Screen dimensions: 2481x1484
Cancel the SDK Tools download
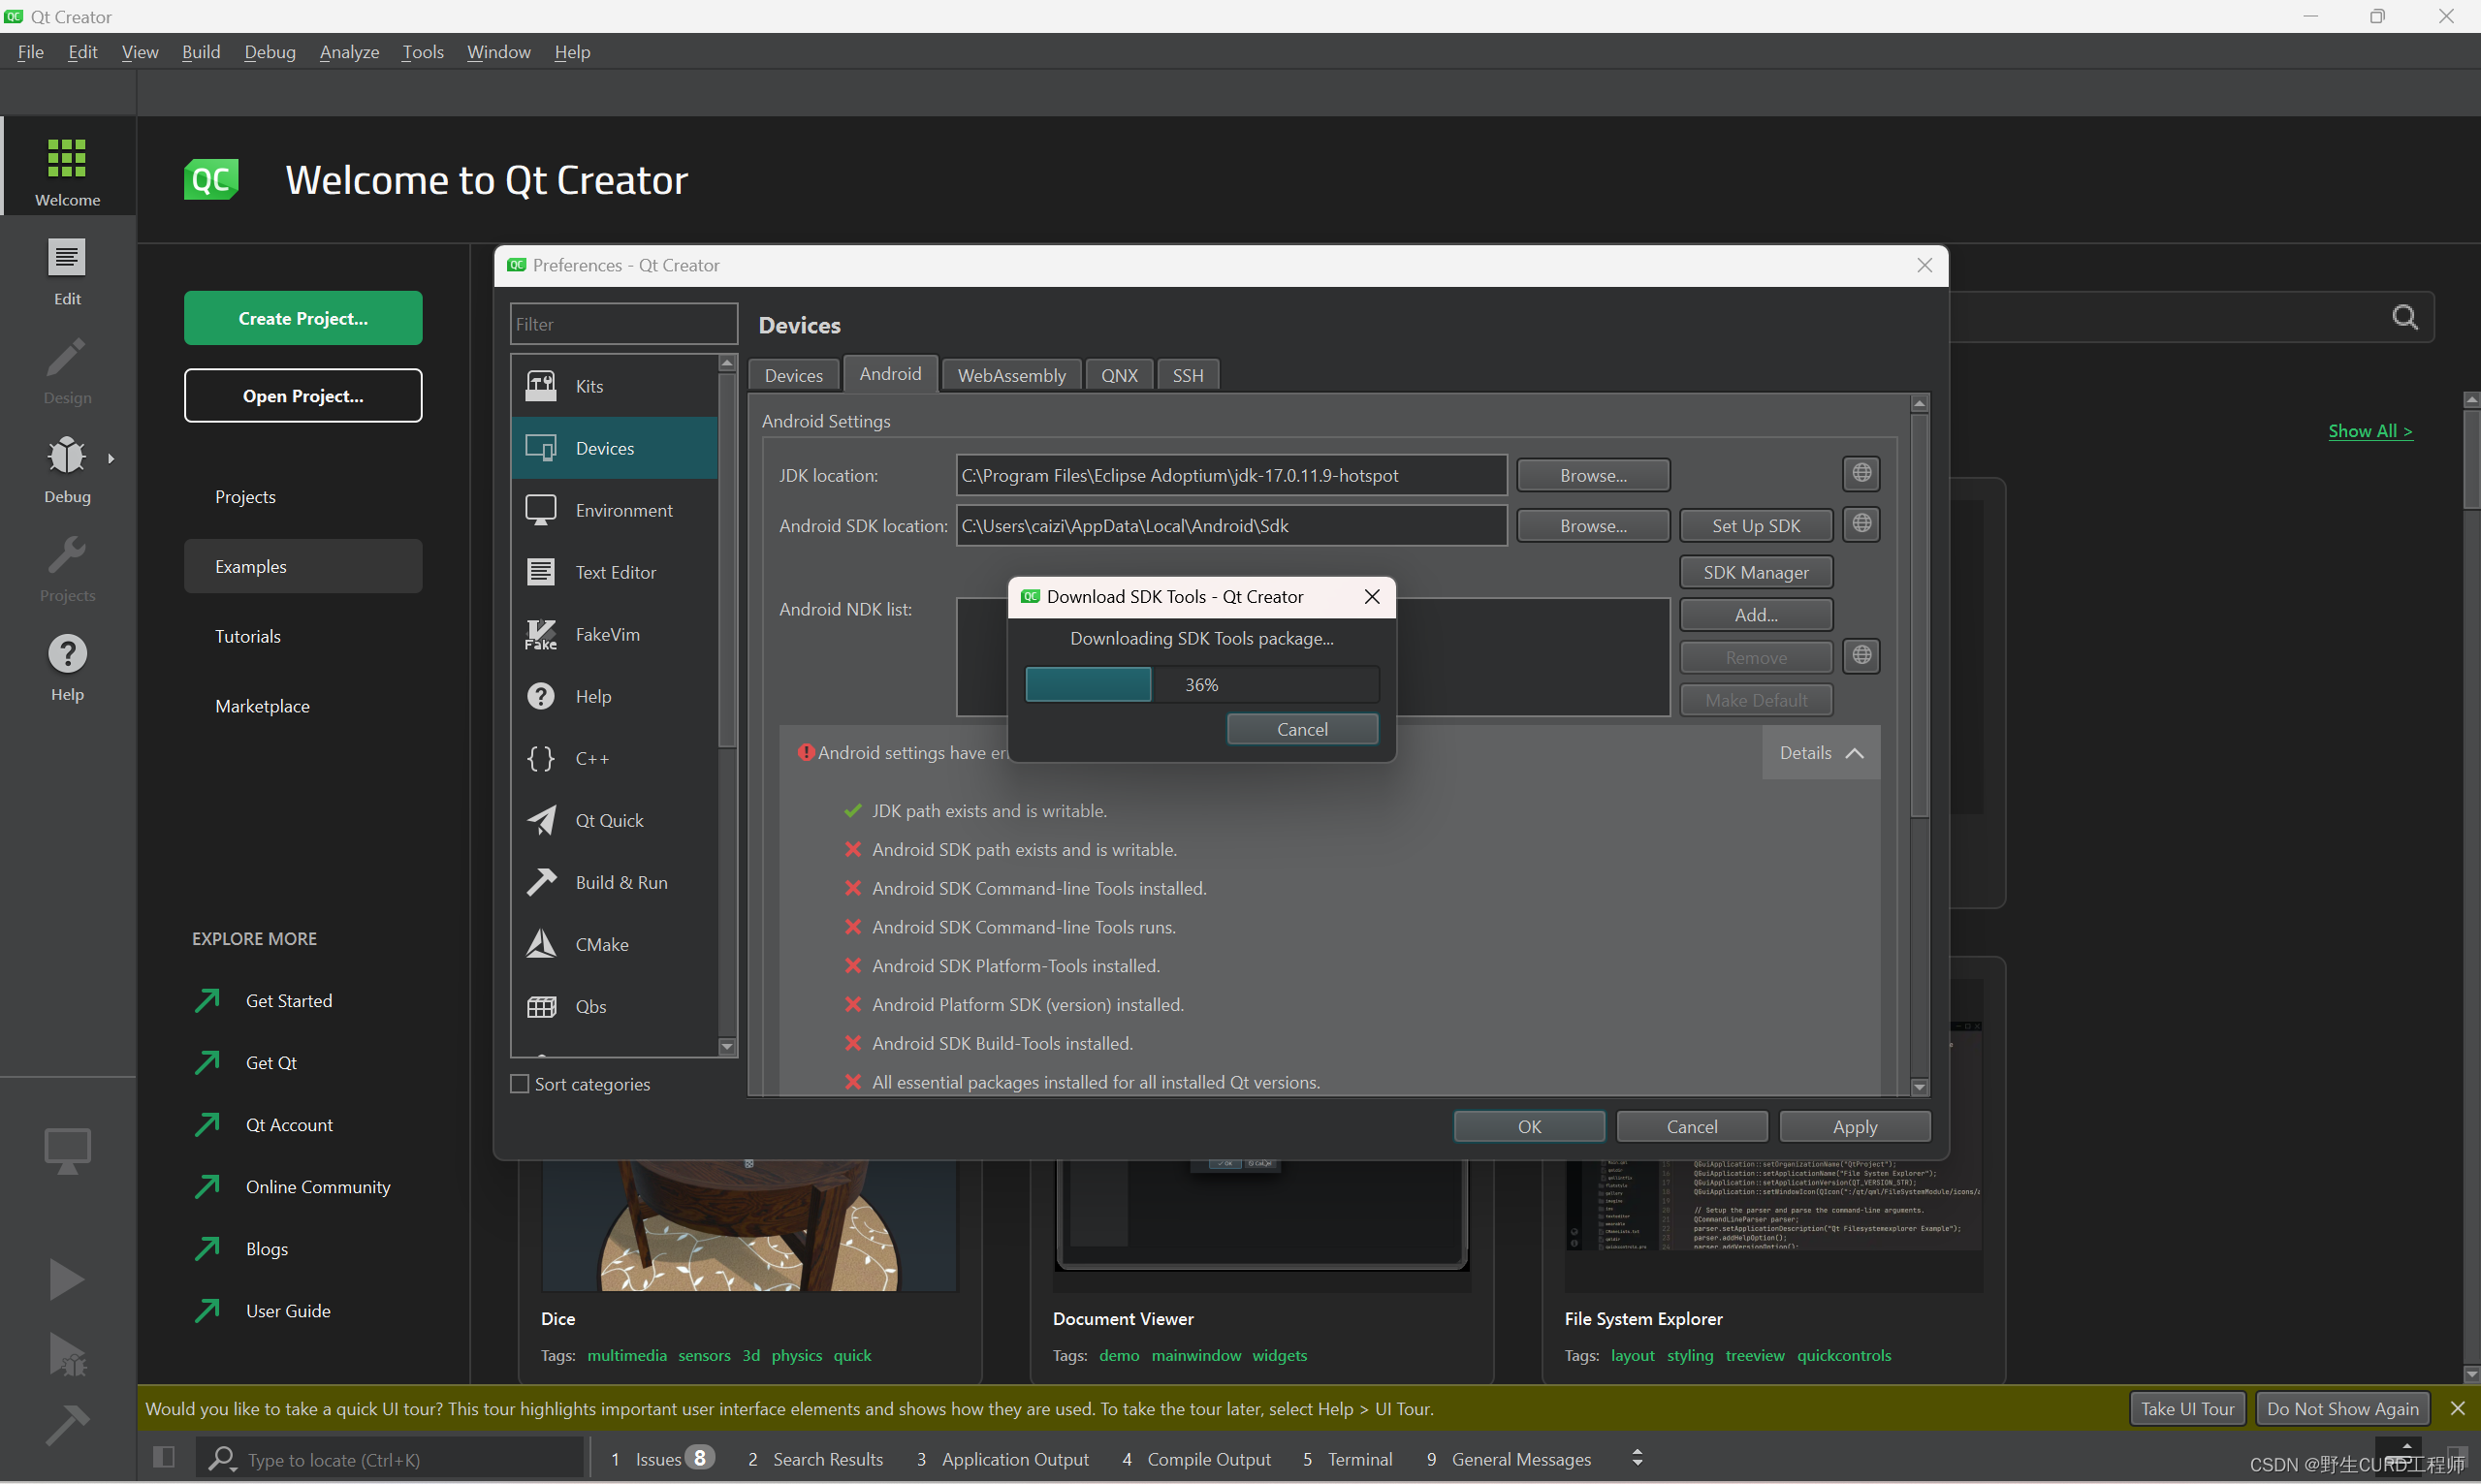coord(1302,729)
